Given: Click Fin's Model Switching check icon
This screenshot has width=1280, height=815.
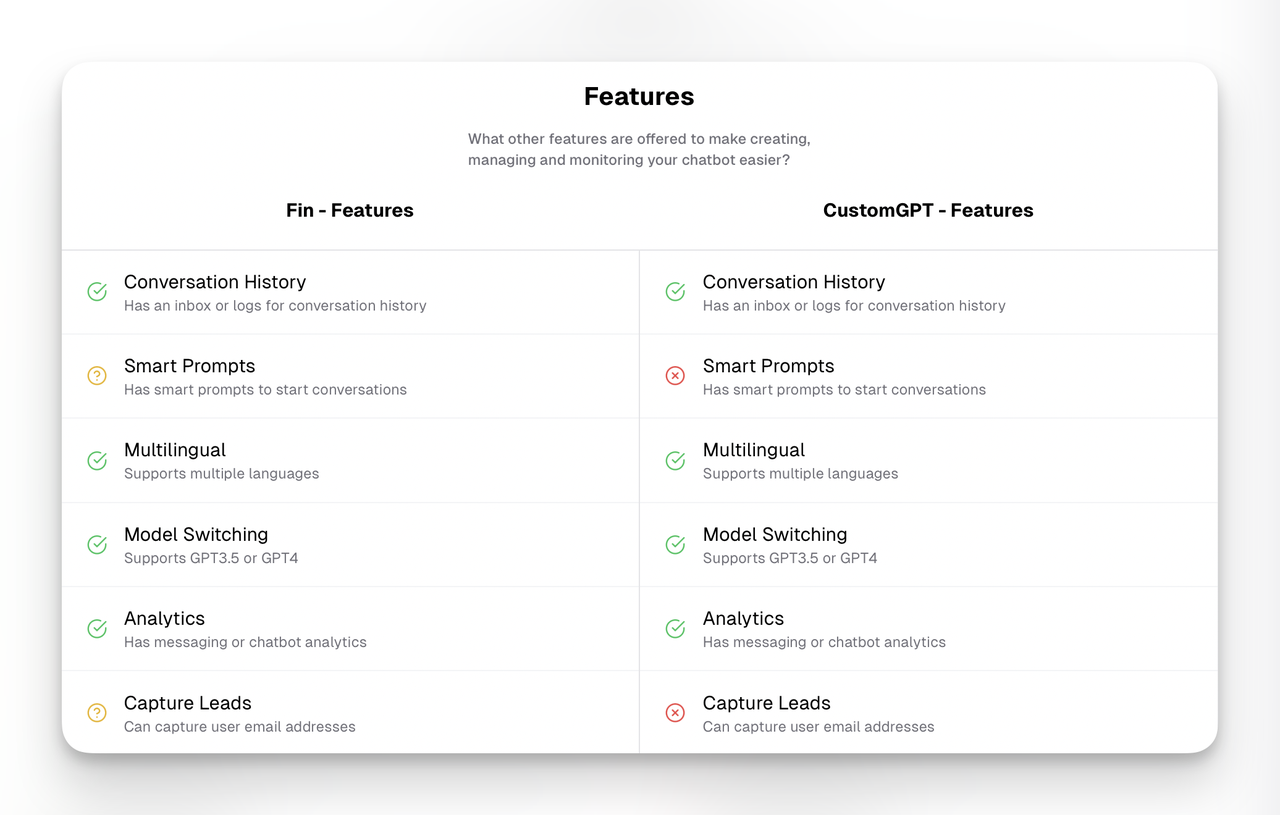Looking at the screenshot, I should click(x=97, y=545).
